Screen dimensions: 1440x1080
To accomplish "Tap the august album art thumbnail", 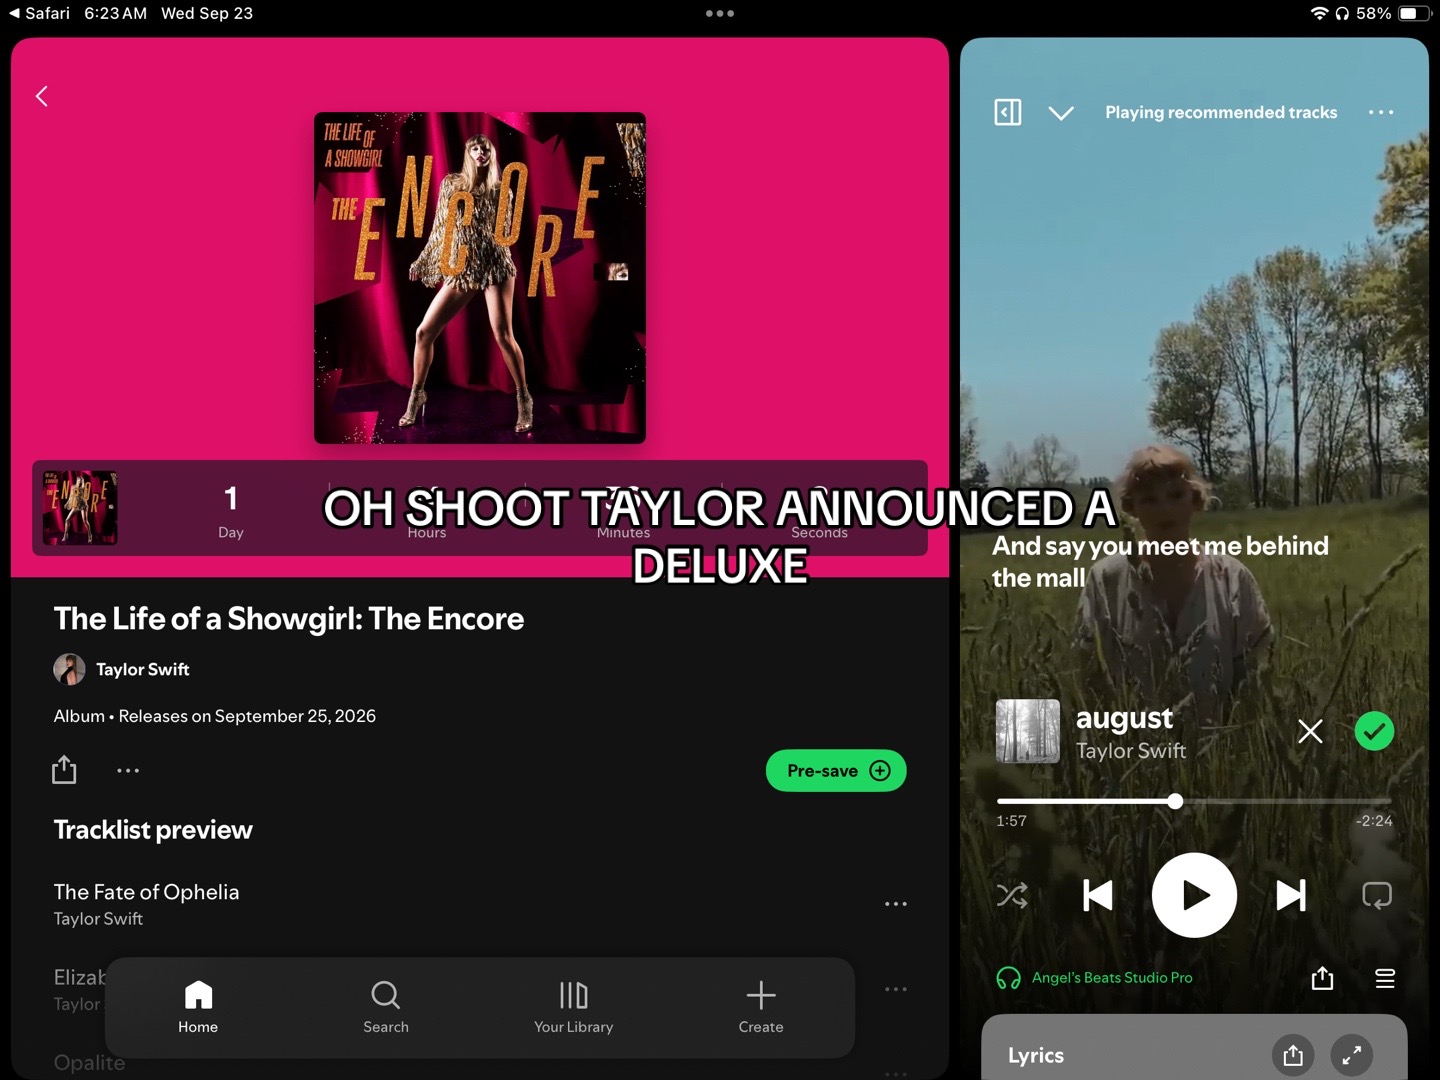I will tap(1028, 731).
